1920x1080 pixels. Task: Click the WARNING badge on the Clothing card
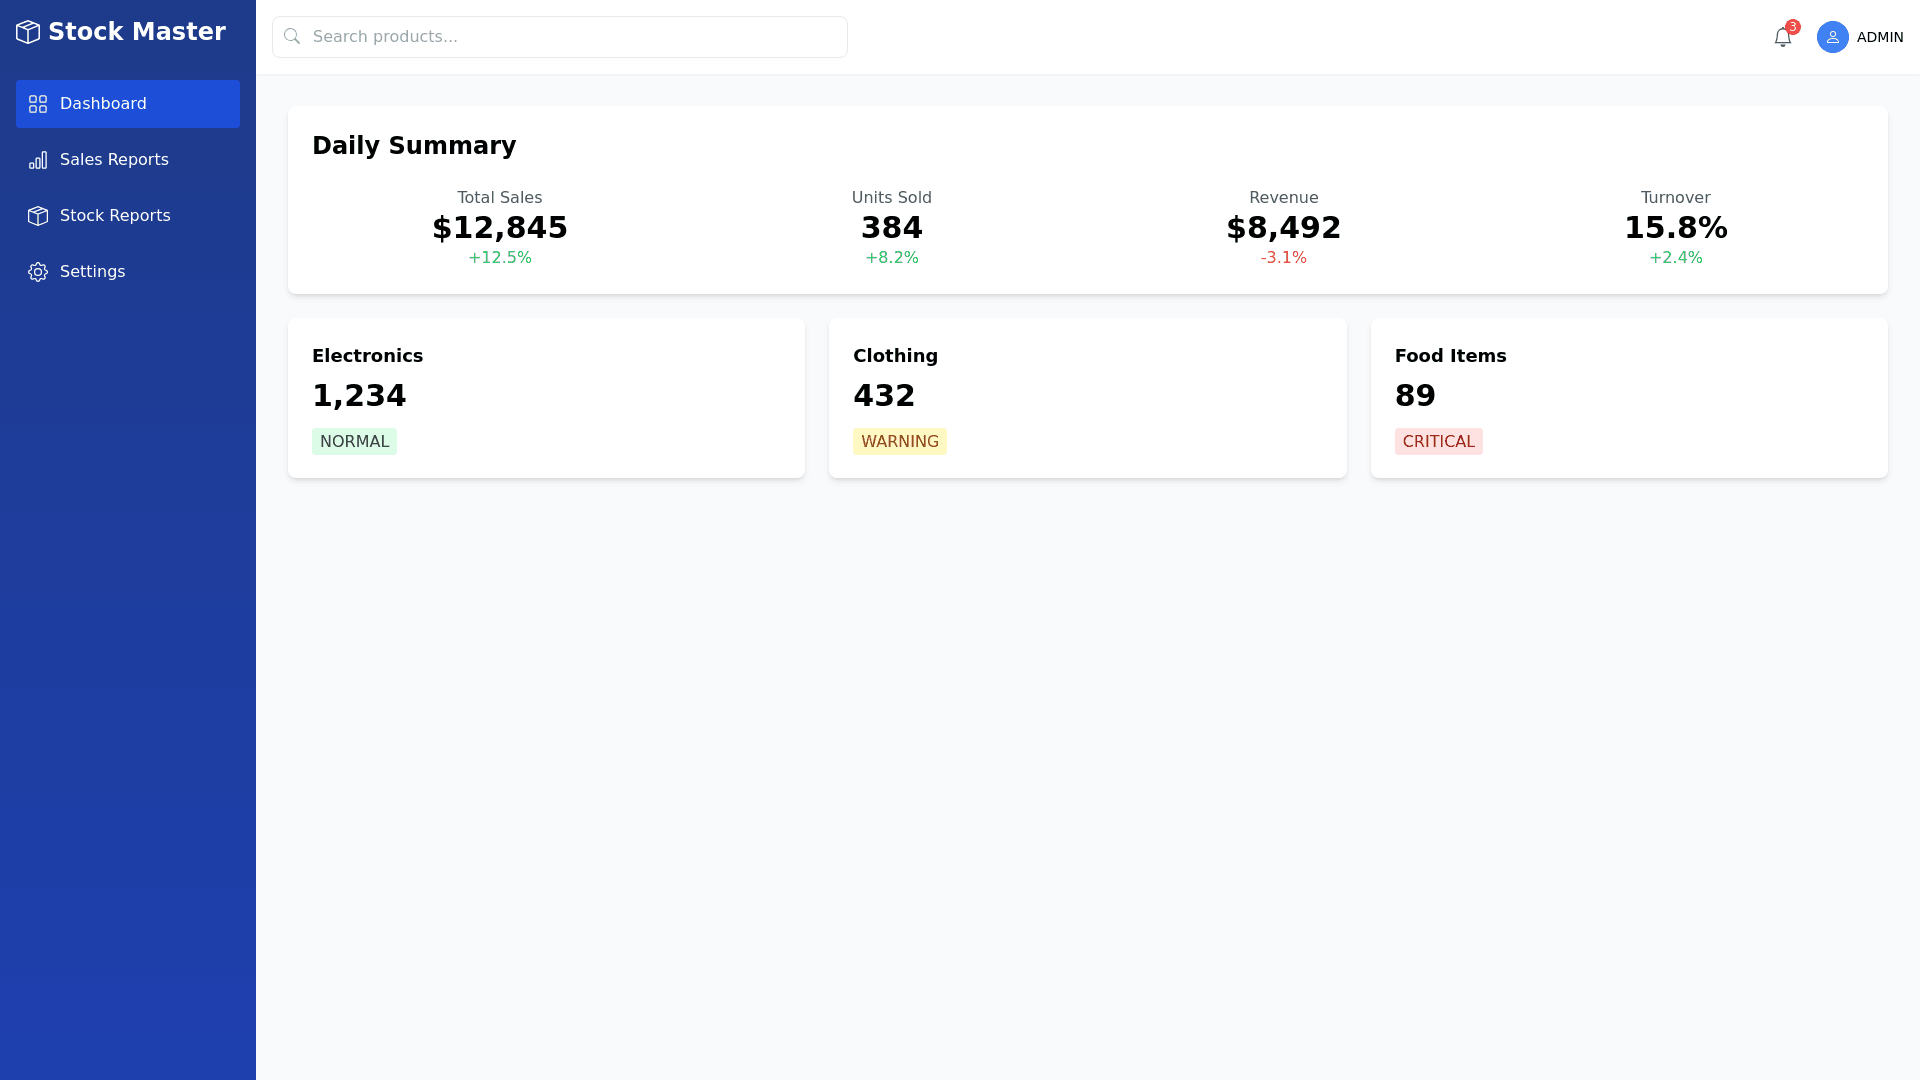point(899,441)
